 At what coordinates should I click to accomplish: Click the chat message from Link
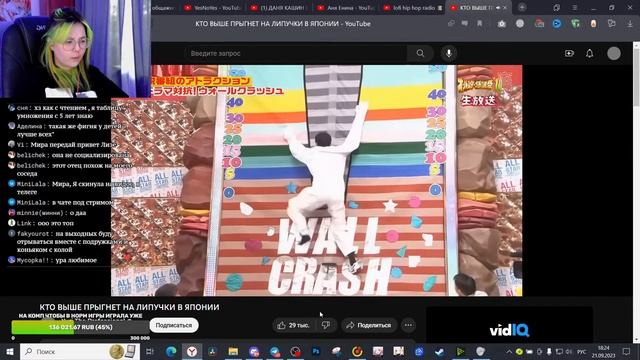point(41,223)
